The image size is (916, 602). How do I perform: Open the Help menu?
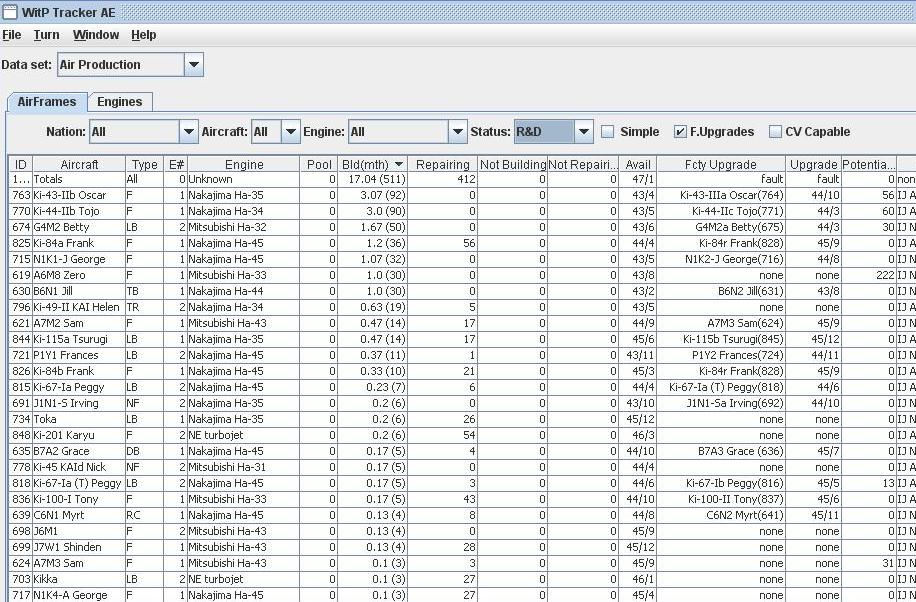coord(144,35)
